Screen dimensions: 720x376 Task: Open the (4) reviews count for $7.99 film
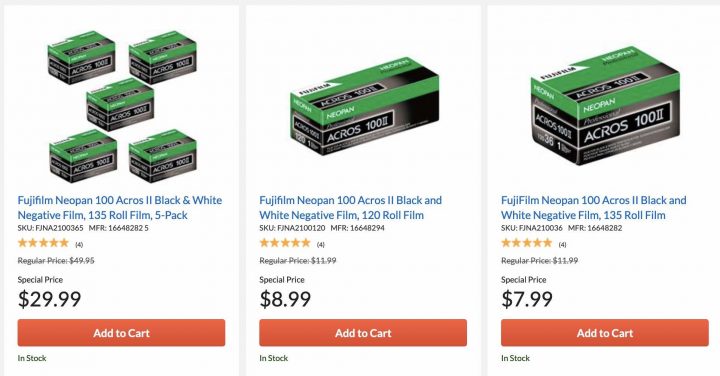(x=562, y=245)
